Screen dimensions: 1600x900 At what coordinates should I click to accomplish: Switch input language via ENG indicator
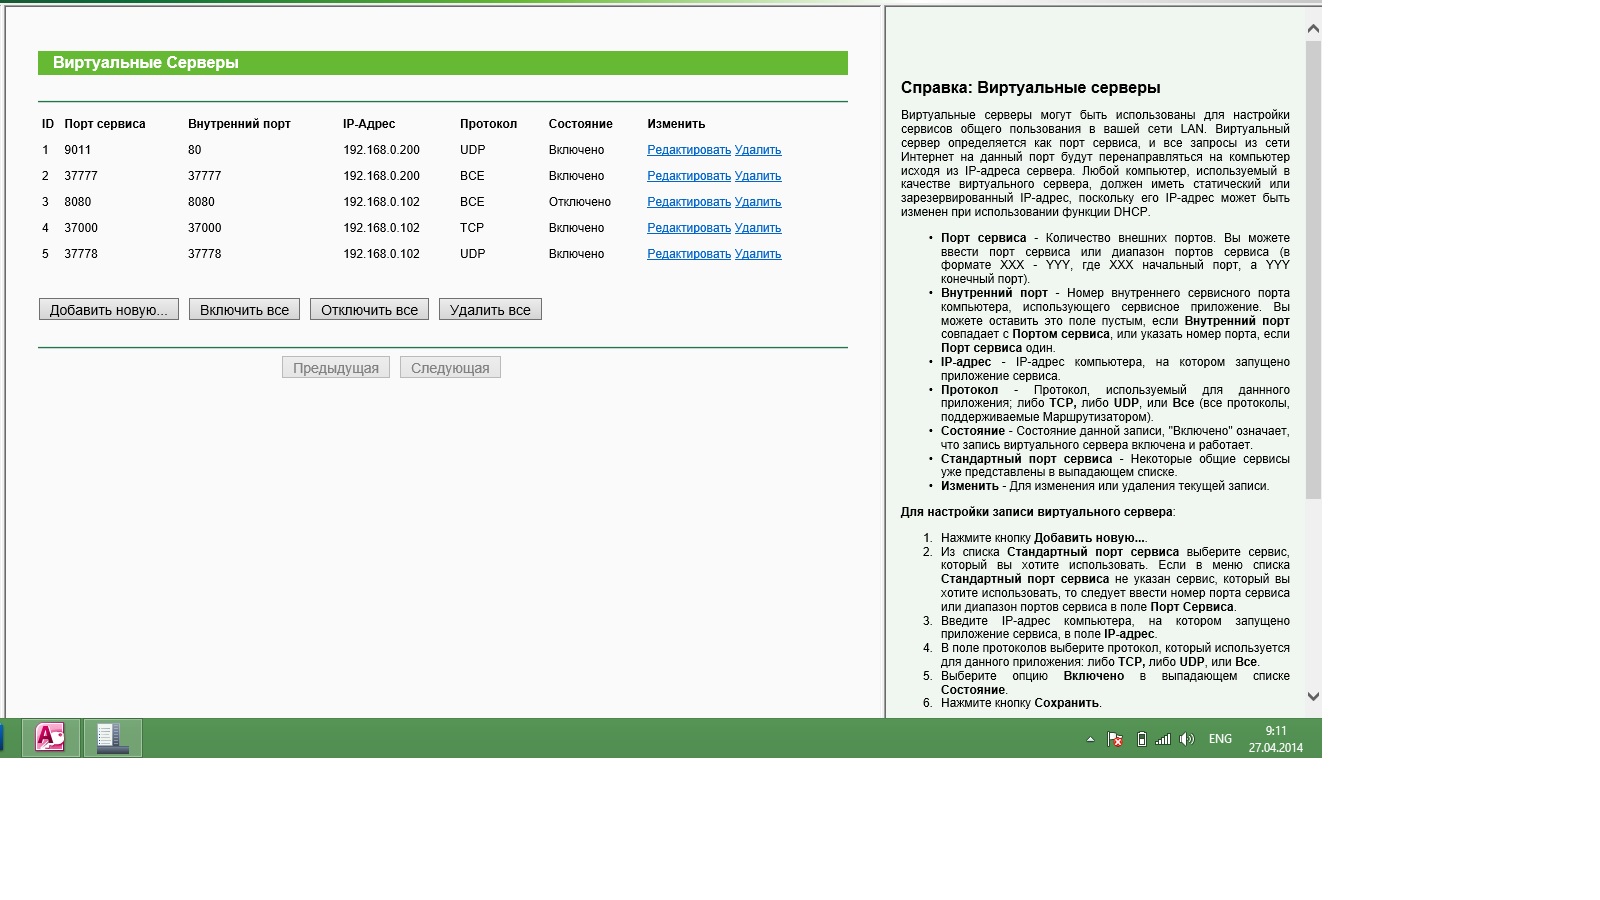coord(1220,739)
